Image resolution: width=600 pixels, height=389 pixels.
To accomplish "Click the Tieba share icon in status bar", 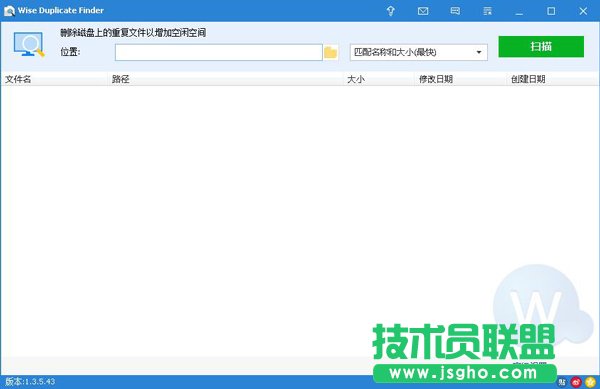I will (561, 382).
